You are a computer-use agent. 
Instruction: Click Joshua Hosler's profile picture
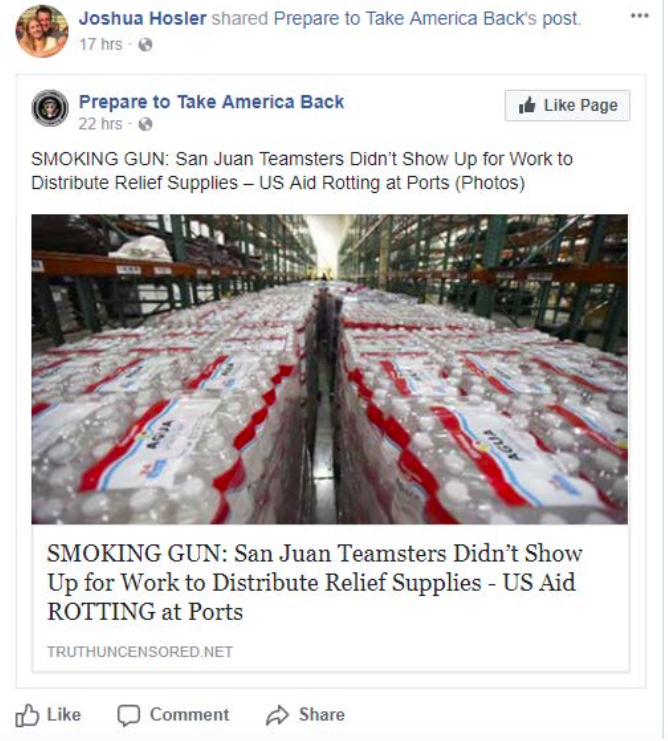tap(42, 31)
